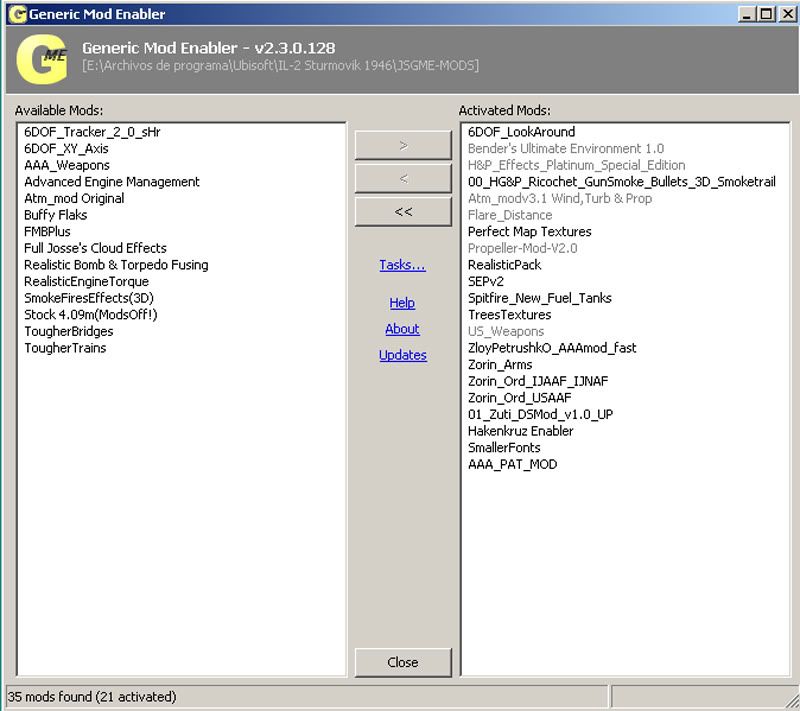This screenshot has height=711, width=800.
Task: Click the window resize grip corner
Action: [790, 699]
